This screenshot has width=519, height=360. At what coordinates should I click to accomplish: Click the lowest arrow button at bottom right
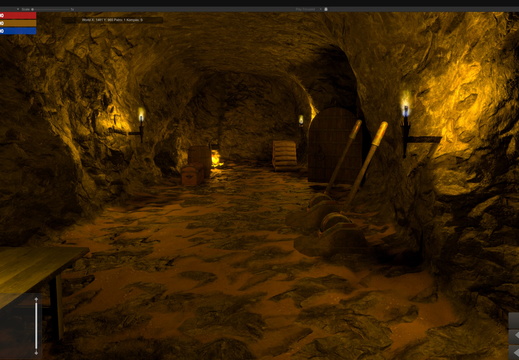[x=514, y=352]
